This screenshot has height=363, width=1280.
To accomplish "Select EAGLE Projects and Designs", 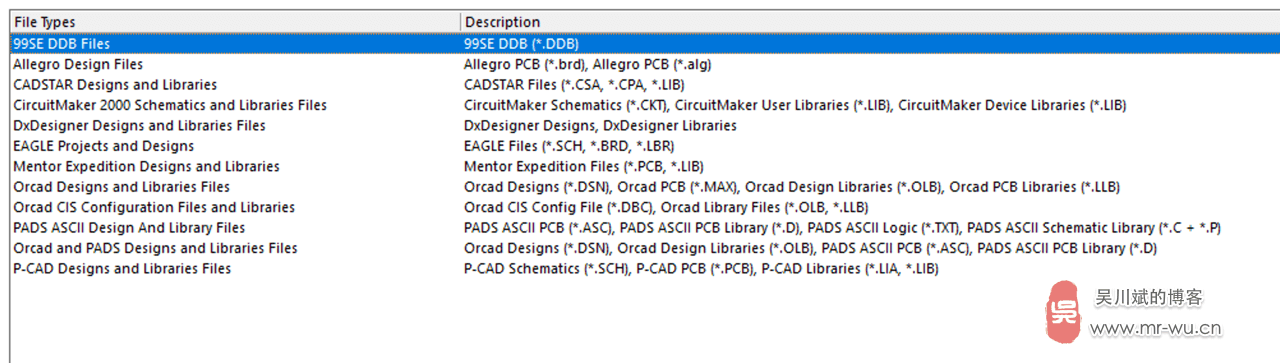I will (x=104, y=146).
